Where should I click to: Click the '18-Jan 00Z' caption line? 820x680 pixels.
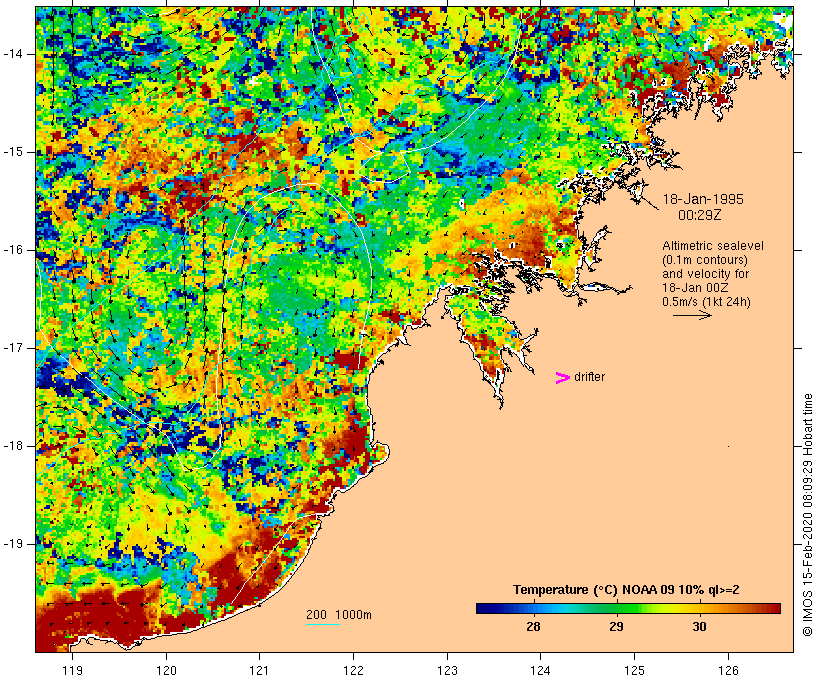(x=695, y=288)
